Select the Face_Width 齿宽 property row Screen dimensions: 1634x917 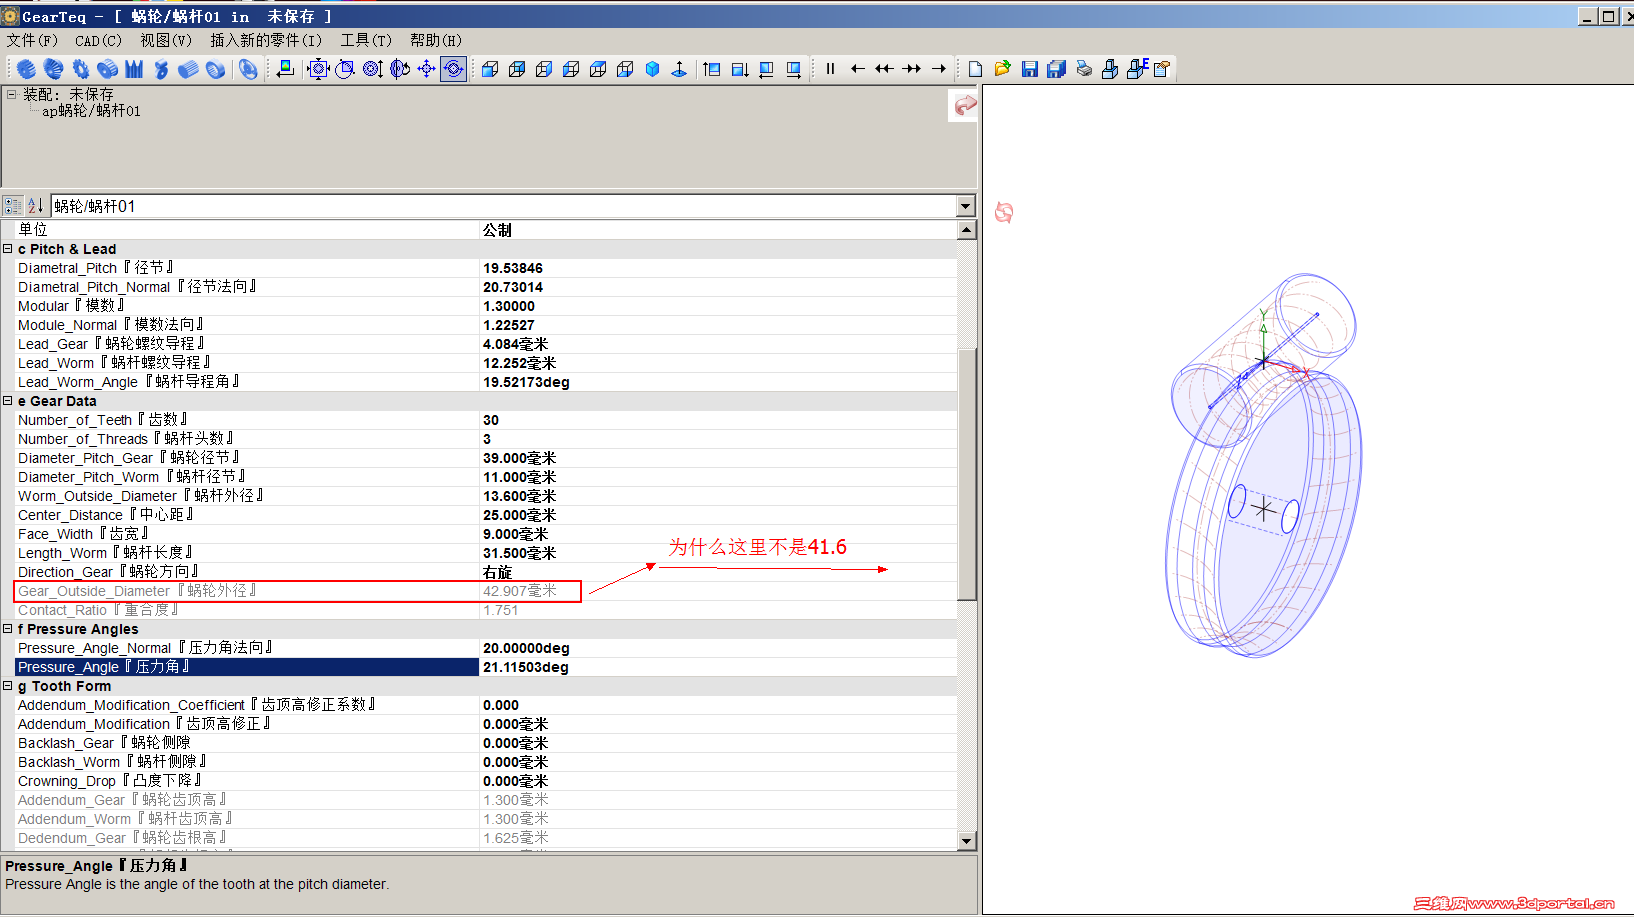pos(485,534)
